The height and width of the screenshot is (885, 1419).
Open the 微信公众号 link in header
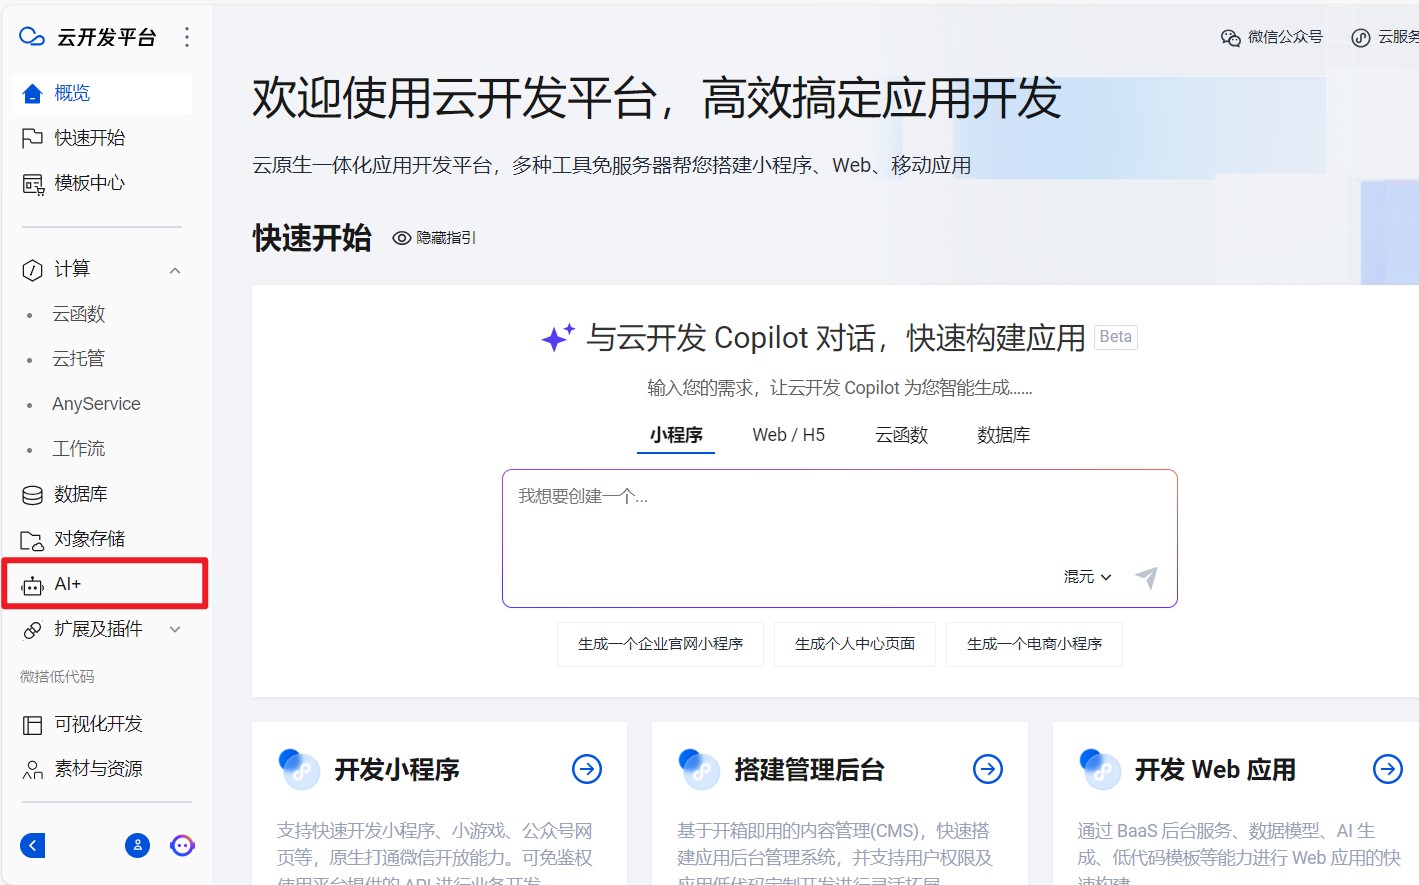click(1272, 37)
